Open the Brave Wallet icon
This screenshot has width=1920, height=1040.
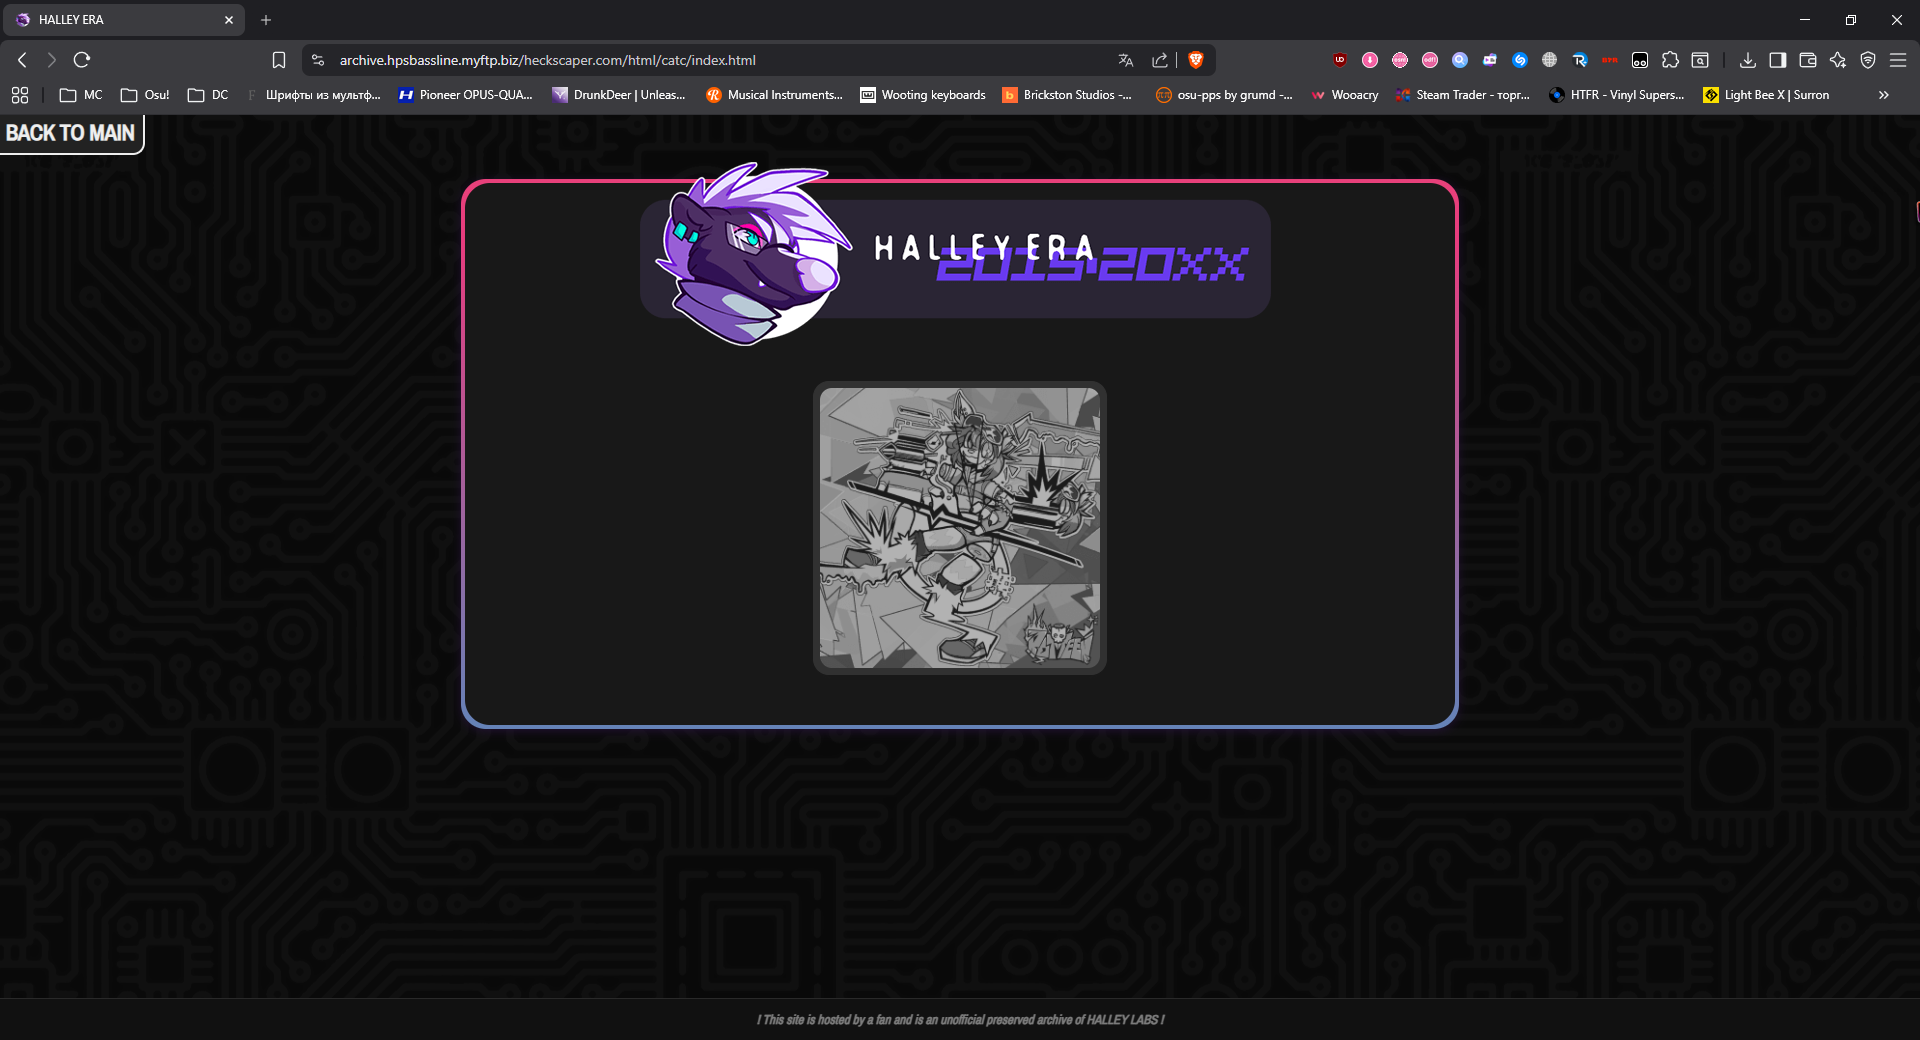click(x=1807, y=60)
